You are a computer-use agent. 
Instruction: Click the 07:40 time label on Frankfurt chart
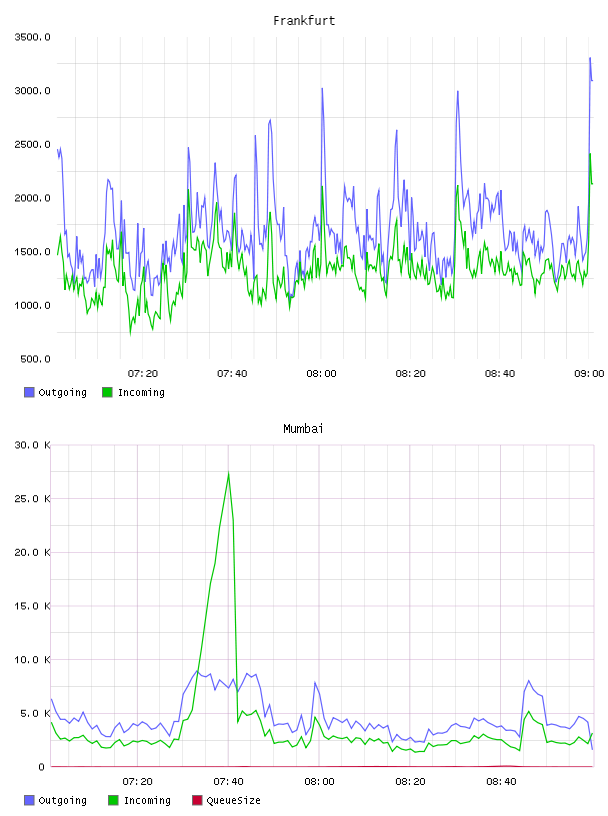pyautogui.click(x=232, y=373)
